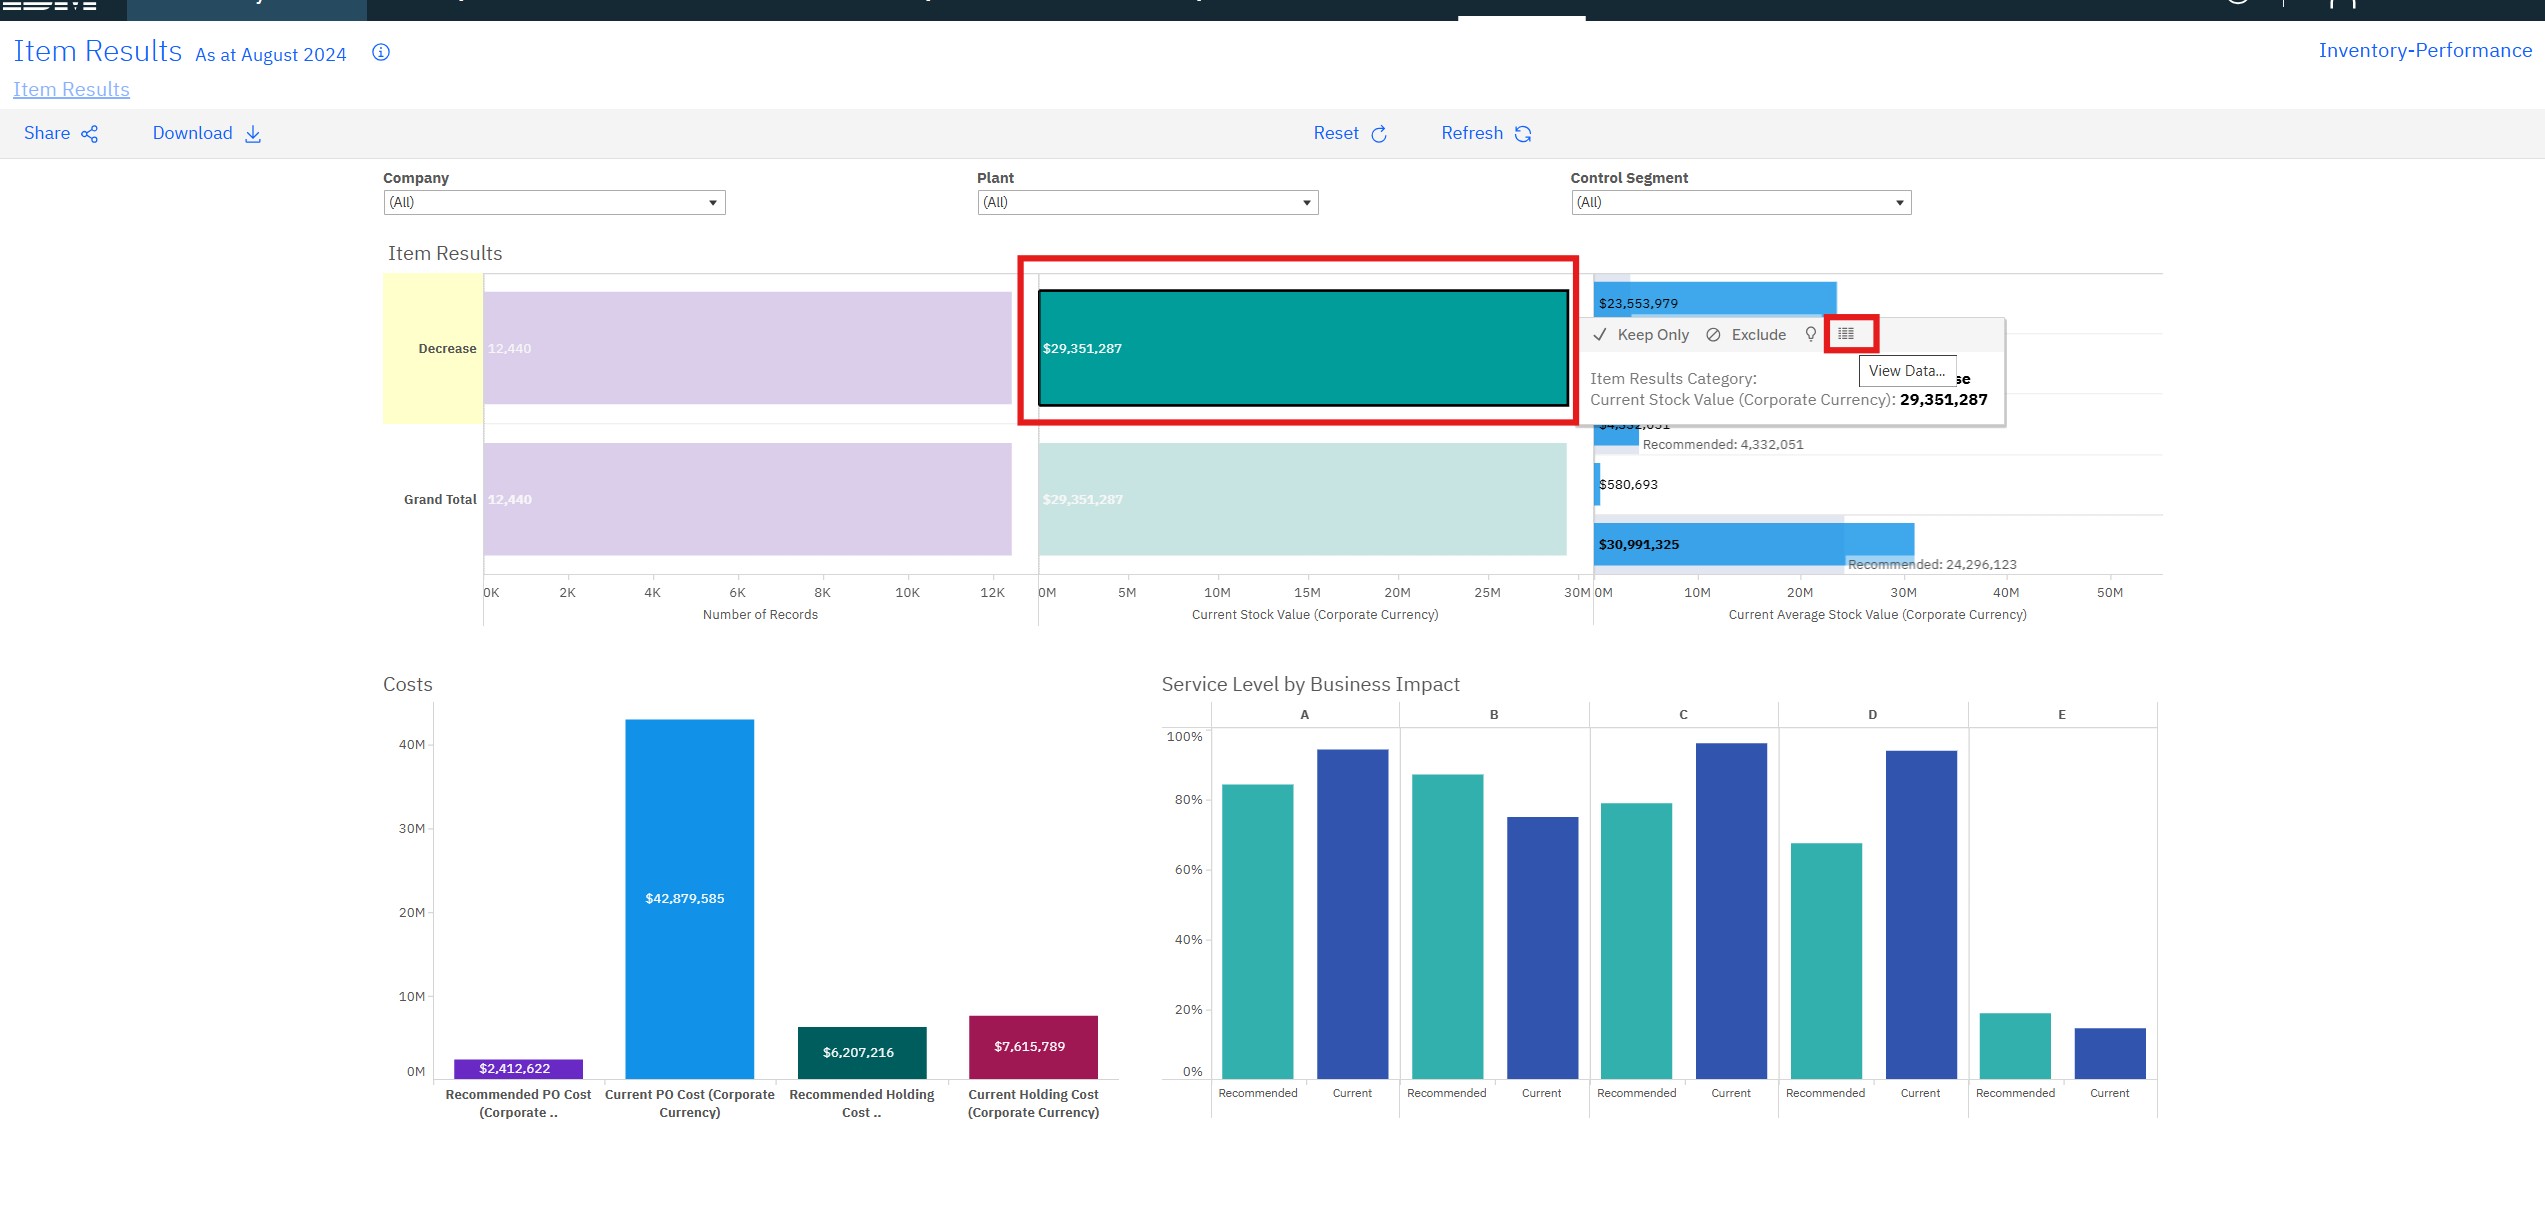This screenshot has height=1232, width=2545.
Task: Click the small blue bar labeled $580,693
Action: click(x=1597, y=484)
